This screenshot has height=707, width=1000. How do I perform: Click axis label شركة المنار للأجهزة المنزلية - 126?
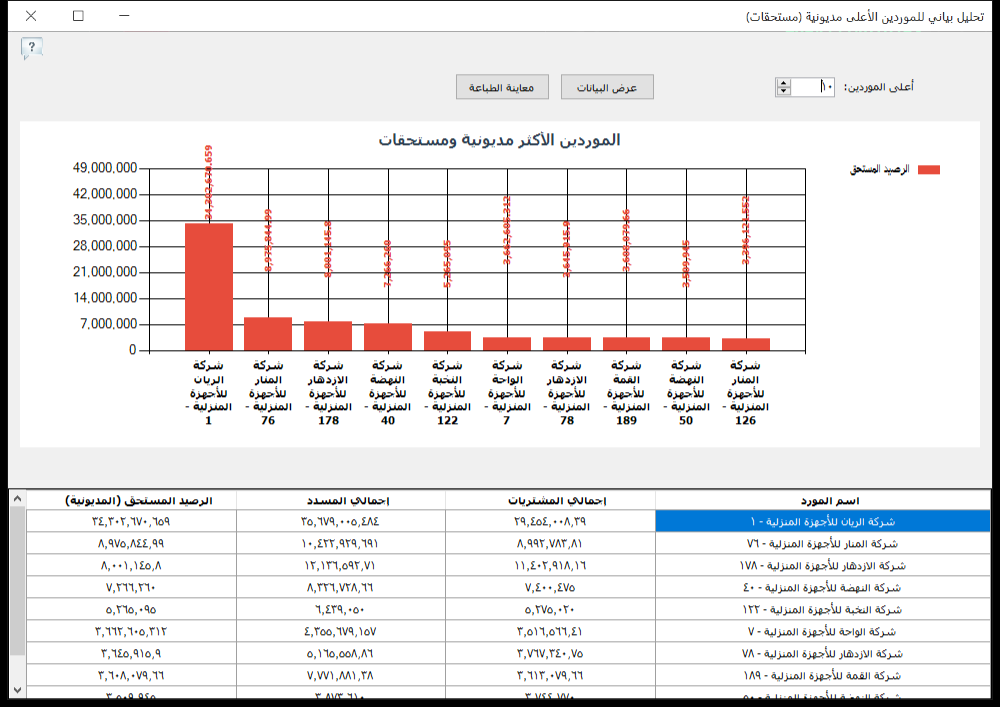(746, 393)
